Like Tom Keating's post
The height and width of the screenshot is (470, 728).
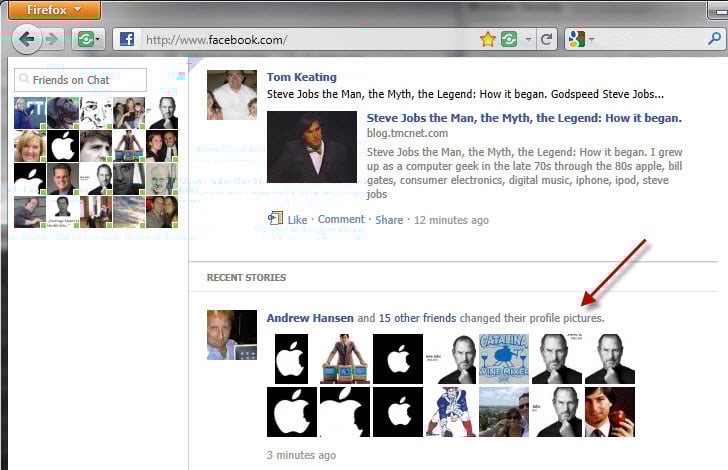(297, 220)
